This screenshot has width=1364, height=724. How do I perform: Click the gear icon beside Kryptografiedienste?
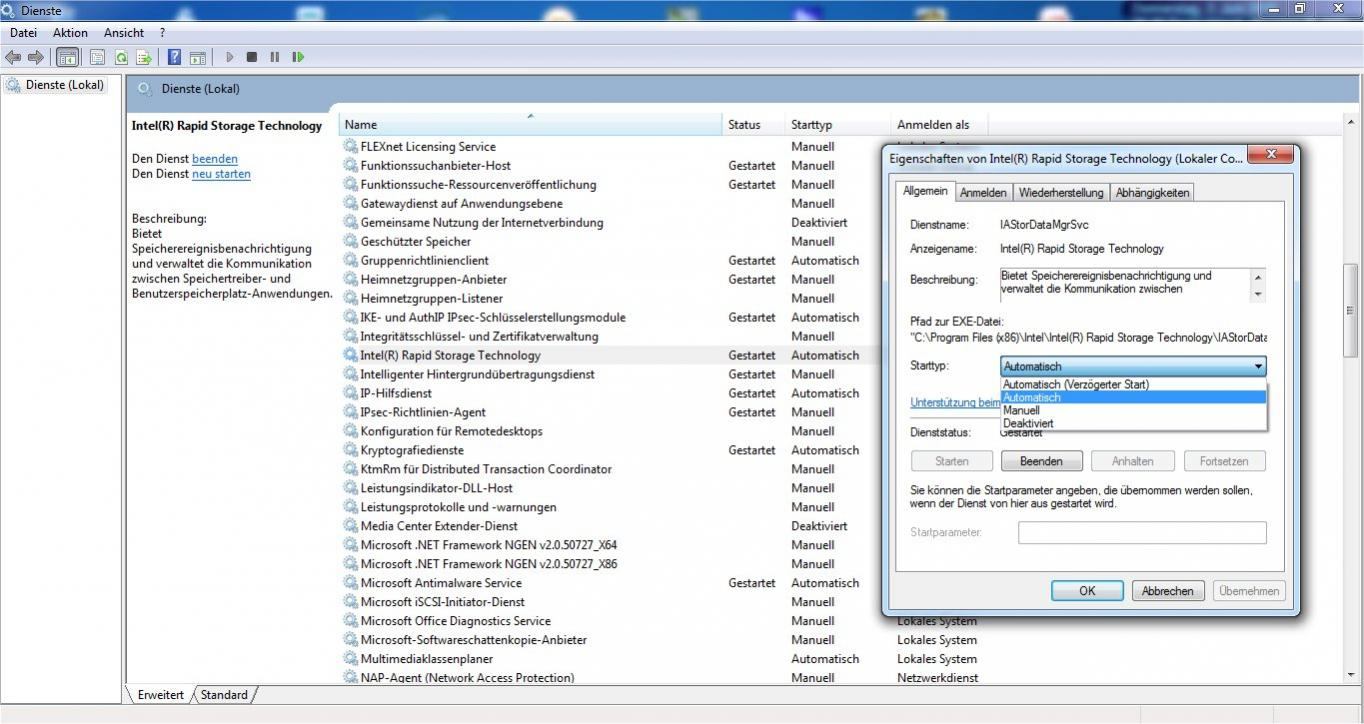[x=350, y=450]
